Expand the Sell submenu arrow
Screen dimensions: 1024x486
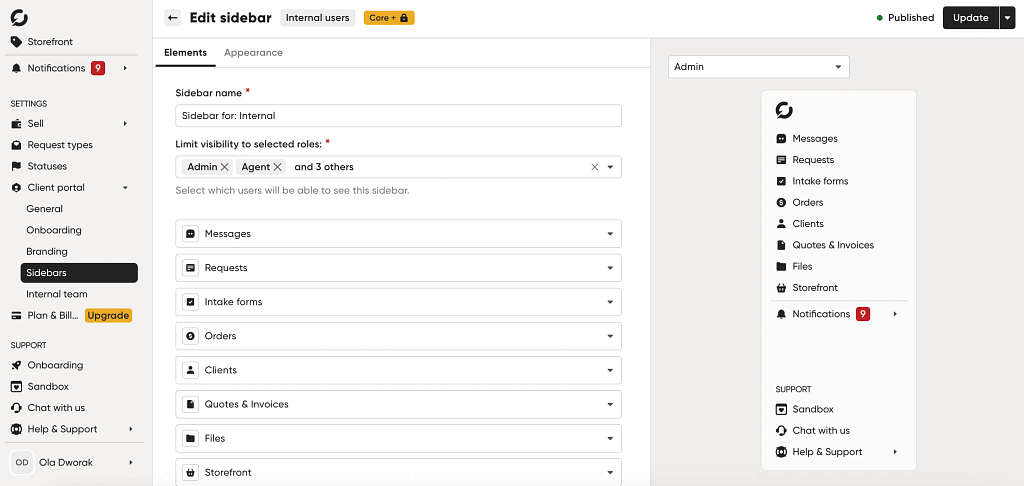point(125,123)
